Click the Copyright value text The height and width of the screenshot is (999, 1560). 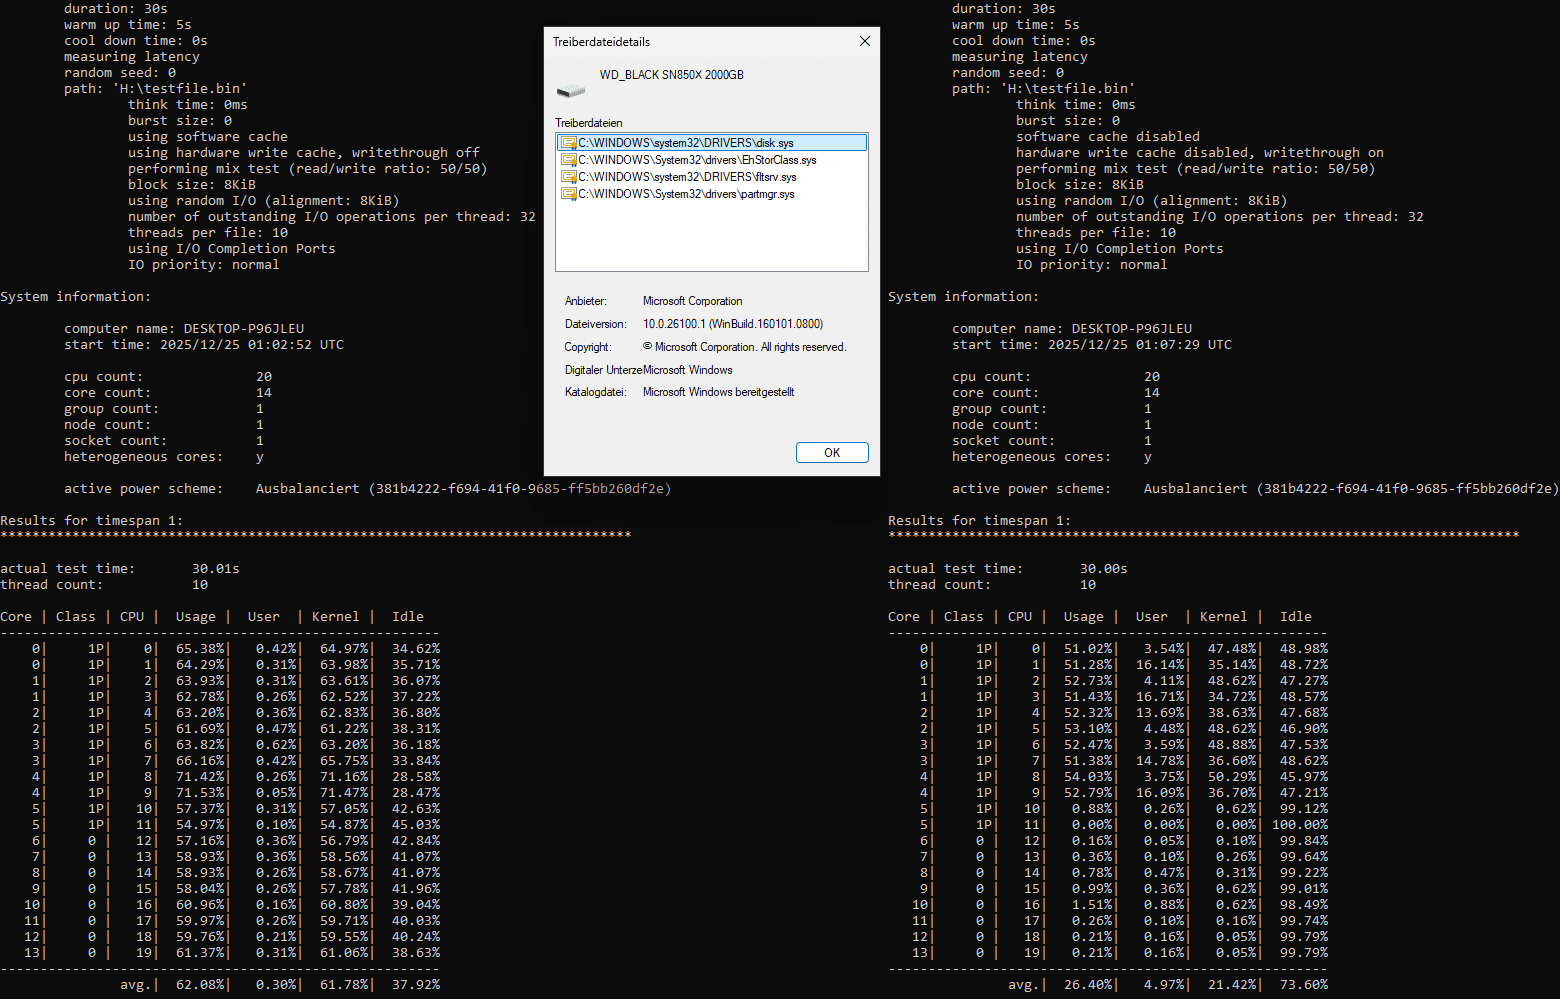744,347
